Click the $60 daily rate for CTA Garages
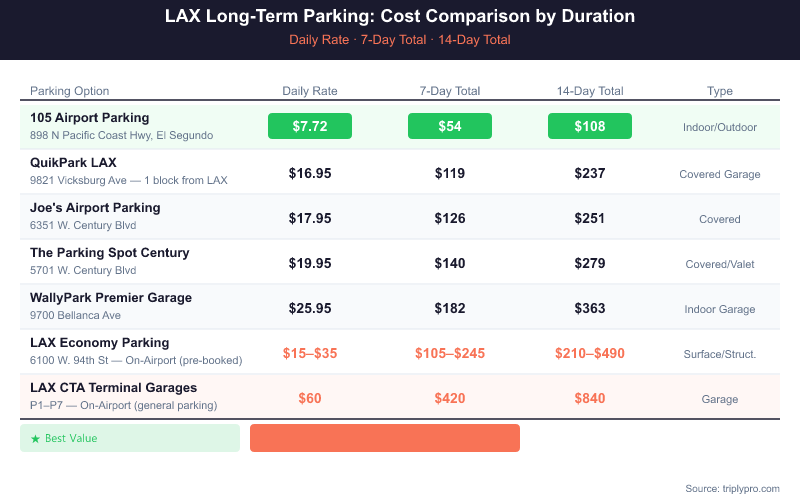This screenshot has height=500, width=800. (x=310, y=398)
